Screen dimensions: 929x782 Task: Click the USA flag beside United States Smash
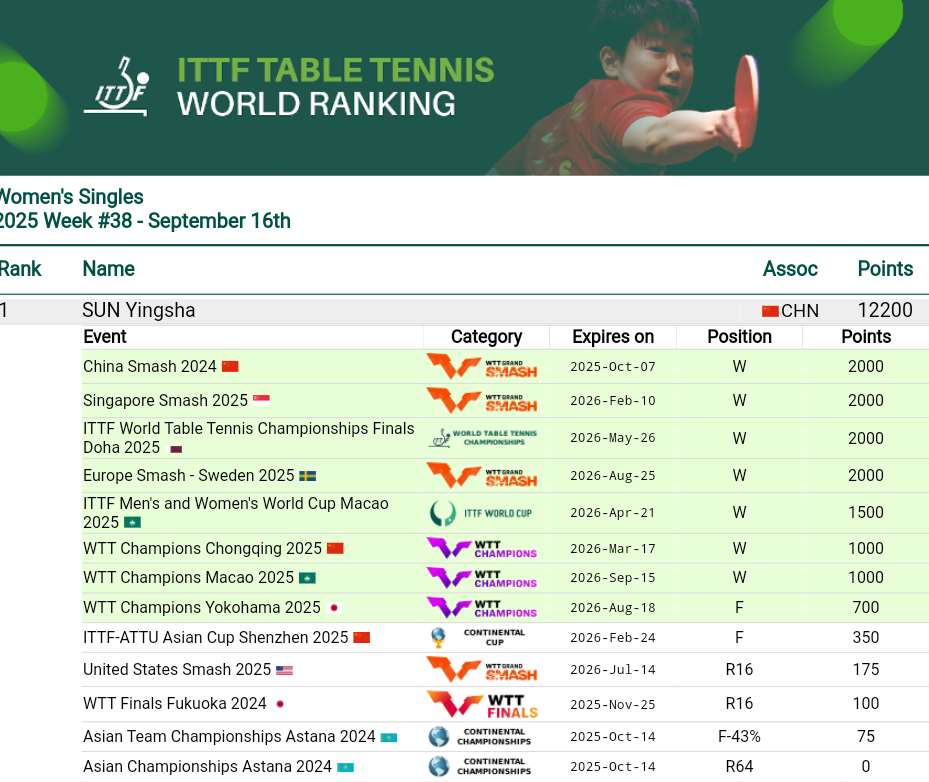(284, 670)
